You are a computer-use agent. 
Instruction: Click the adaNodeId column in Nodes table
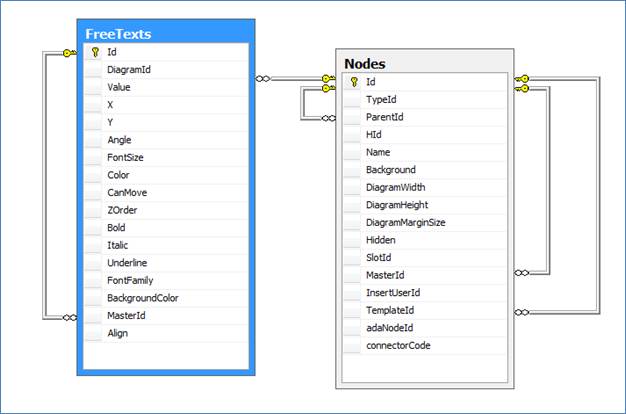(390, 328)
